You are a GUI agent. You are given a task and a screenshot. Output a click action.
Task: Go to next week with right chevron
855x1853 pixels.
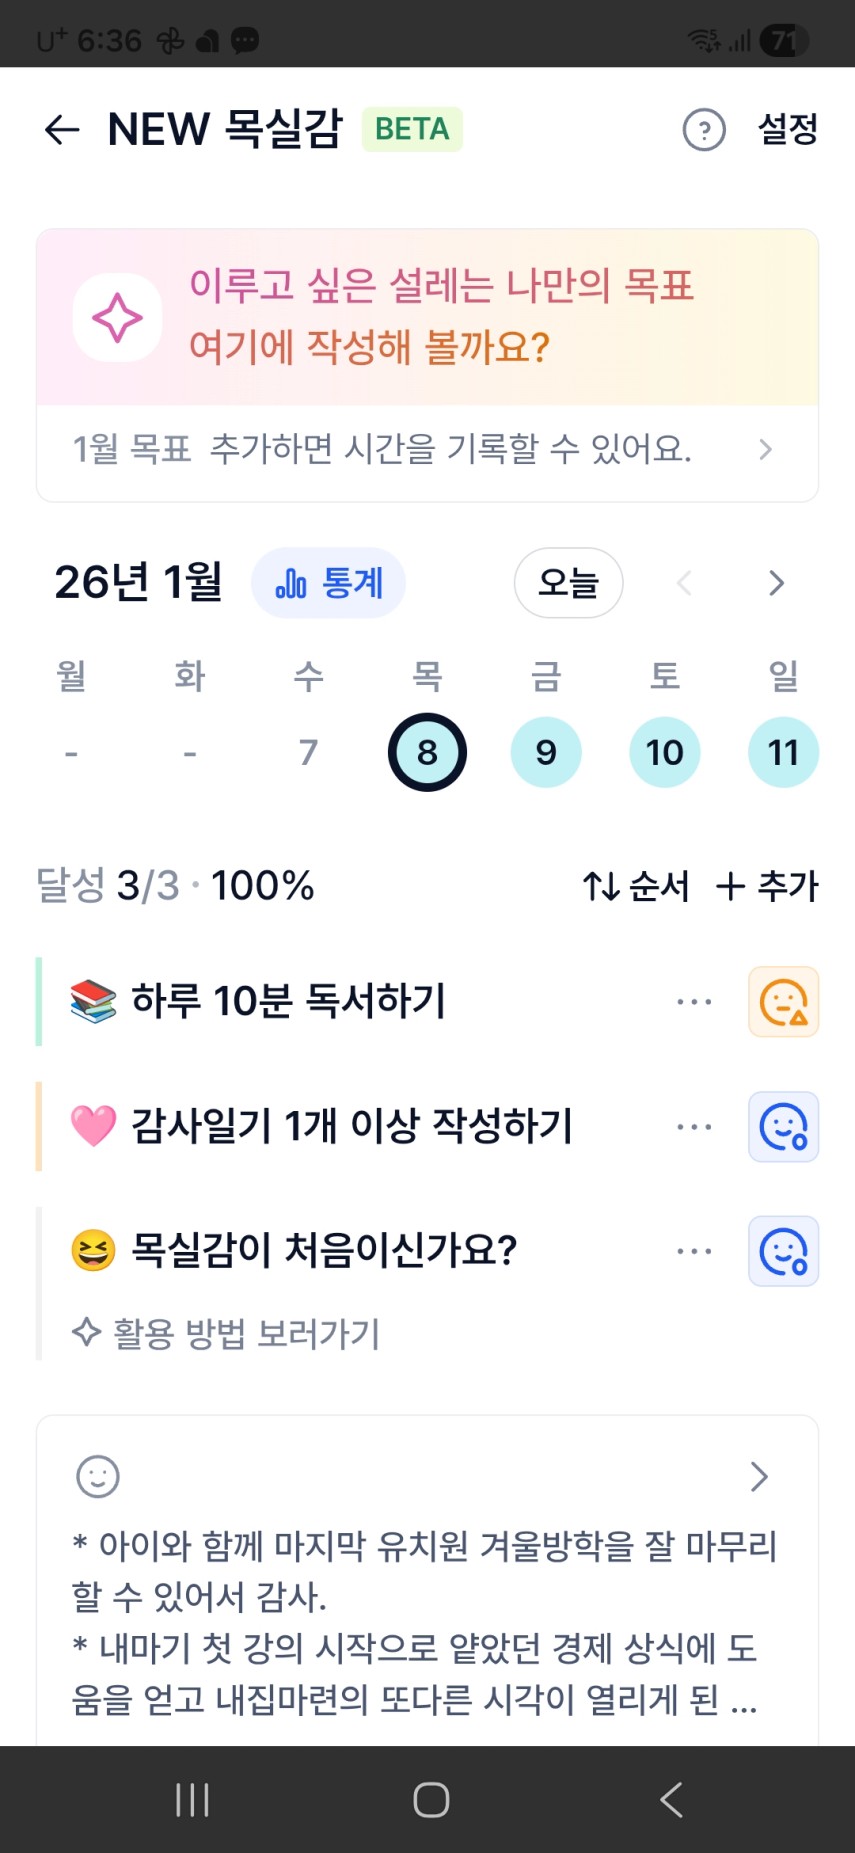click(776, 583)
